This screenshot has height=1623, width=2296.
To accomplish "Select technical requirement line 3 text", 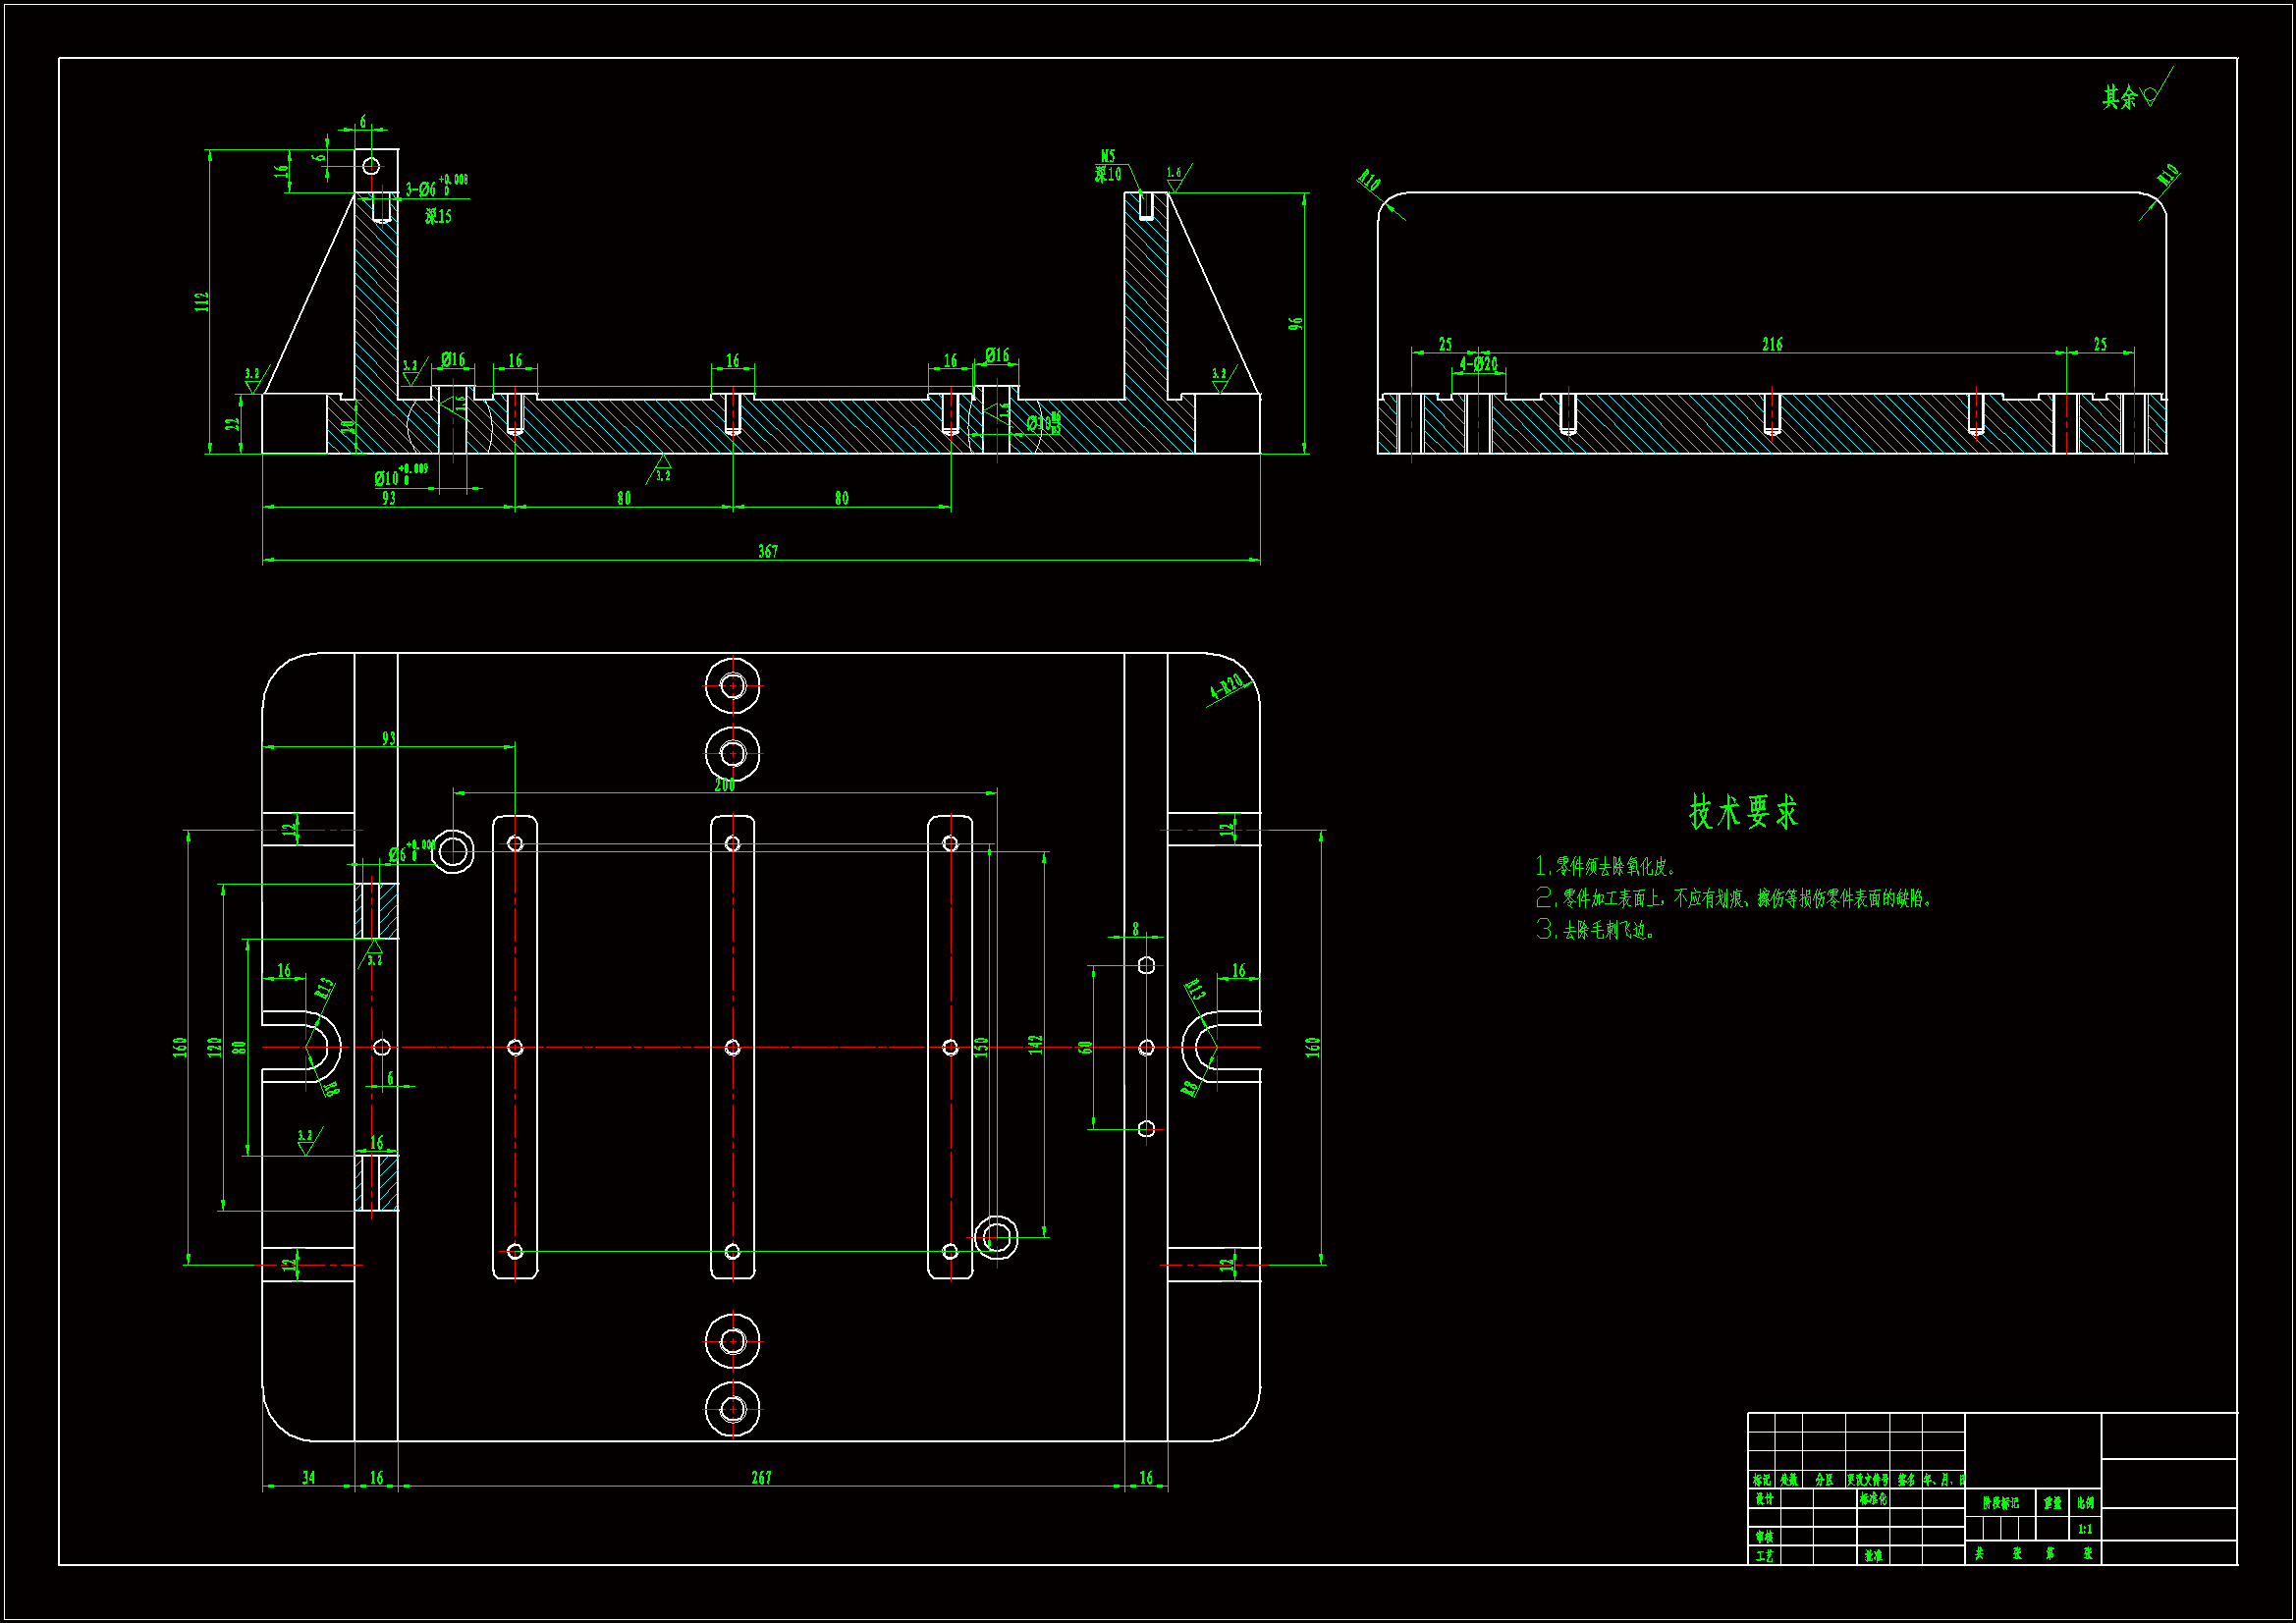I will coord(1597,931).
